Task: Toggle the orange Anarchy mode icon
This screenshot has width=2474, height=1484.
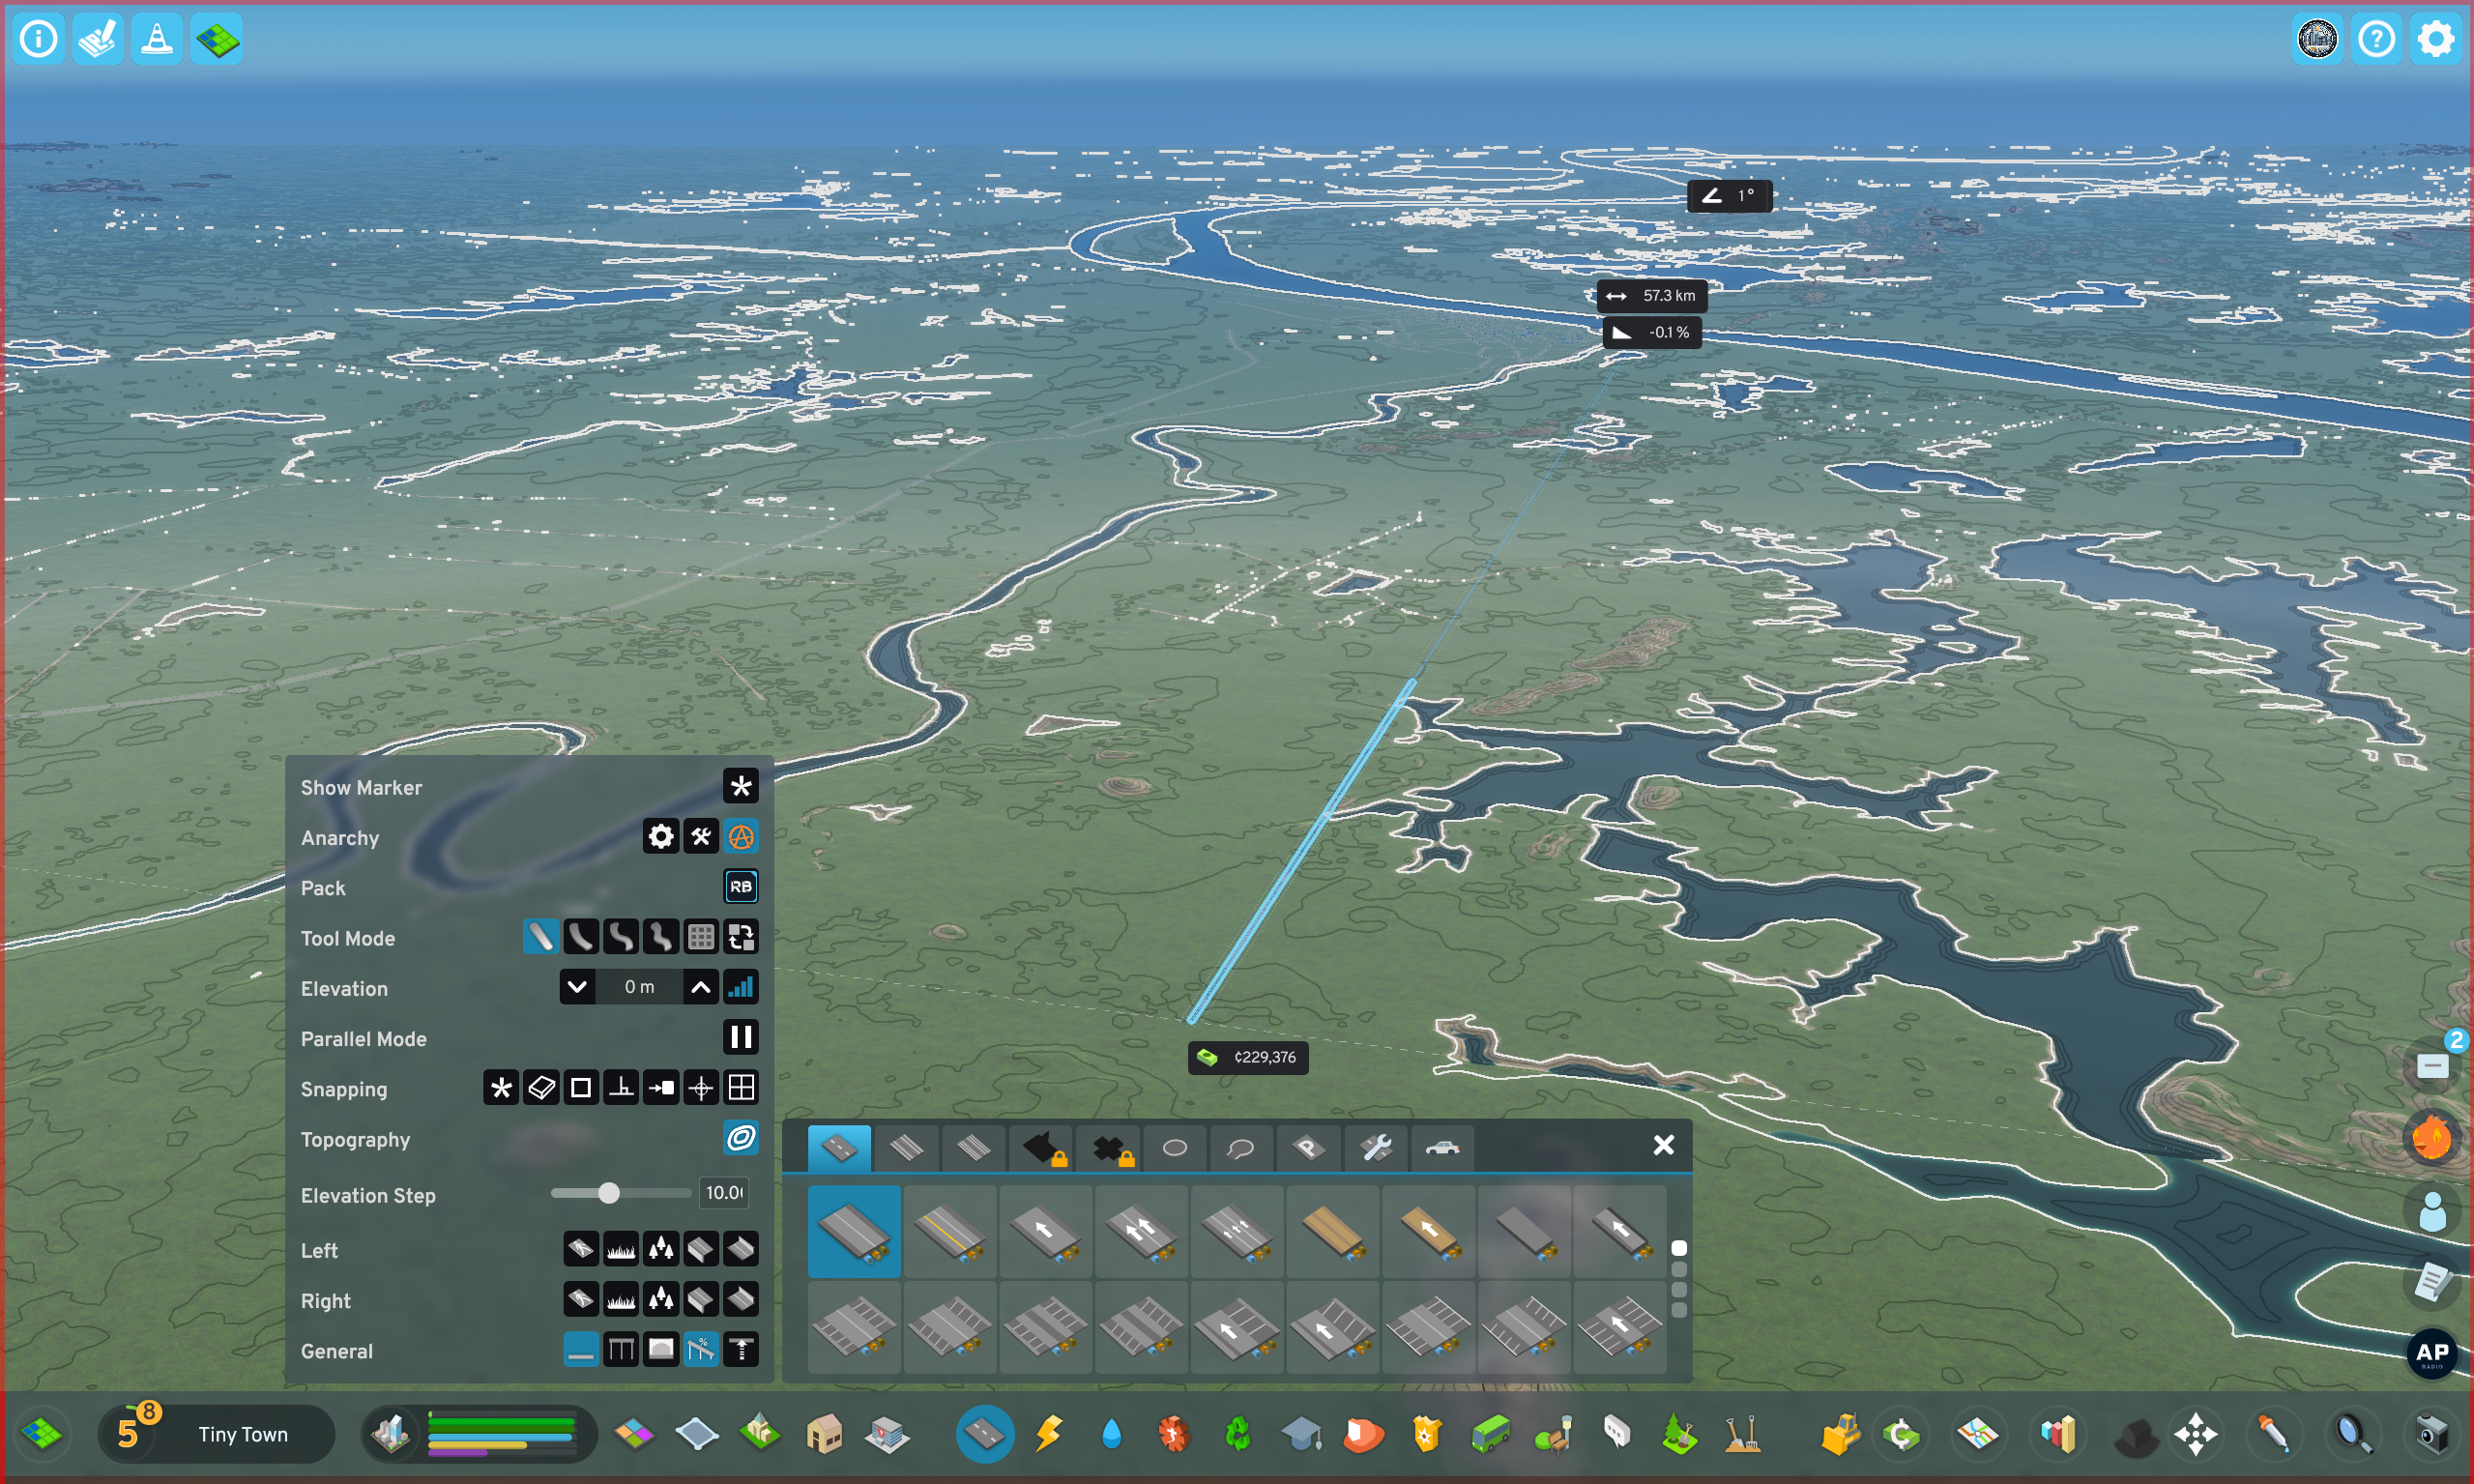Action: [x=740, y=836]
